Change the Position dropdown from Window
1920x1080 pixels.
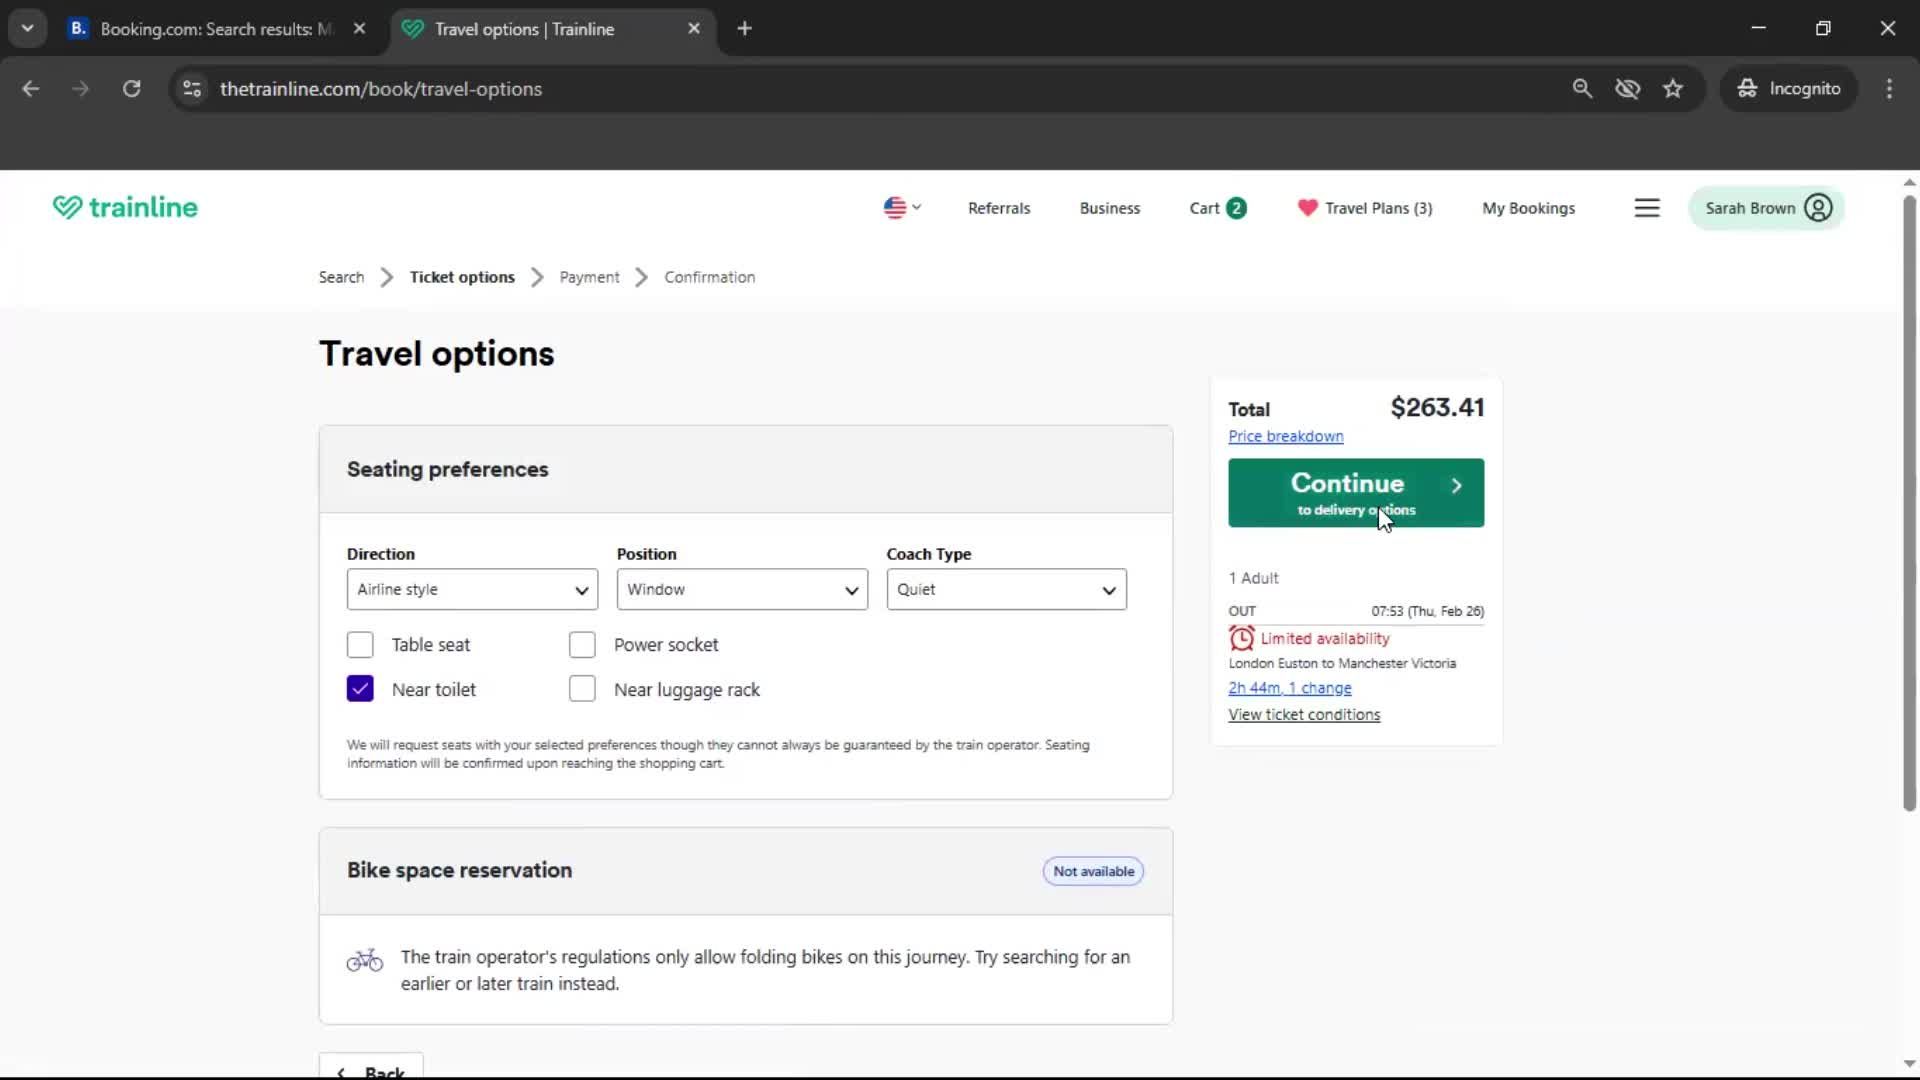[x=741, y=589]
